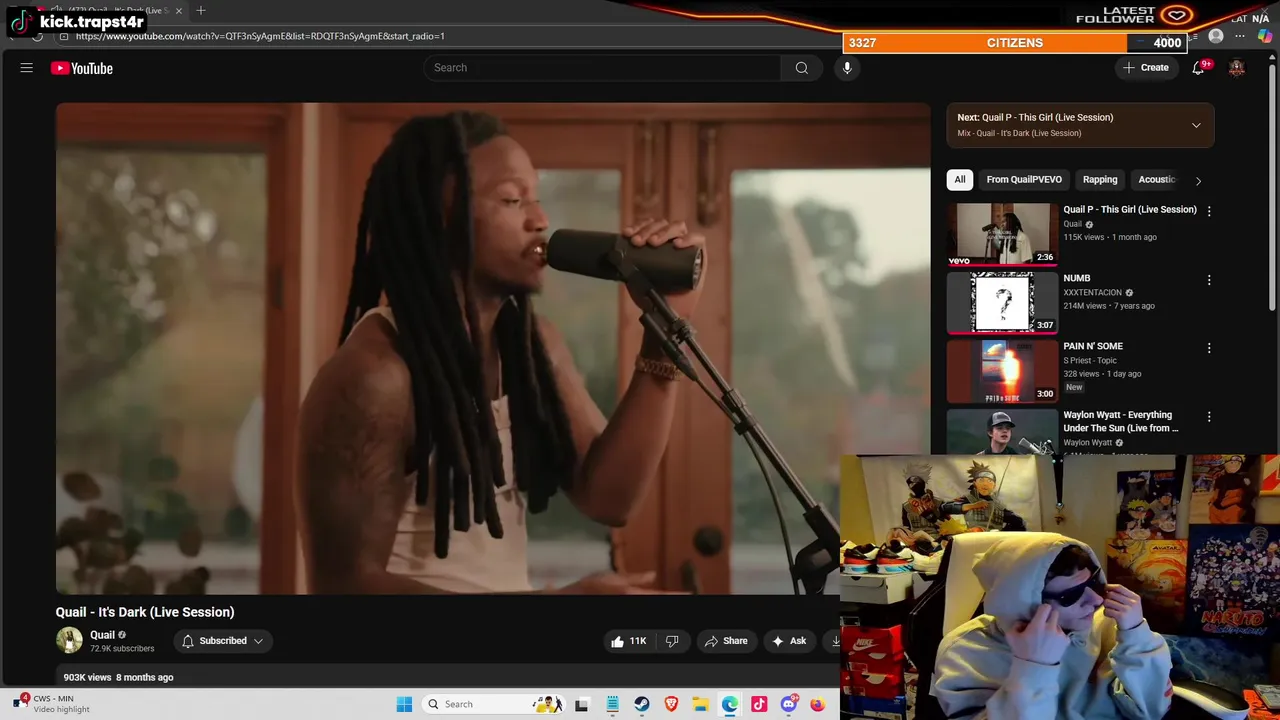This screenshot has width=1280, height=720.
Task: Select the Acoustic filter chip
Action: coord(1157,180)
